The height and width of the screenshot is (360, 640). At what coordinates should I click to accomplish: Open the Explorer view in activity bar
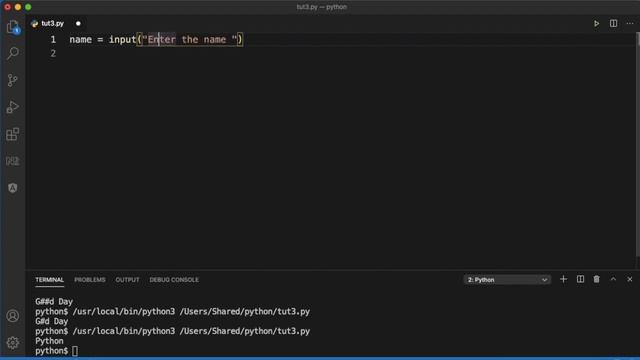[13, 27]
